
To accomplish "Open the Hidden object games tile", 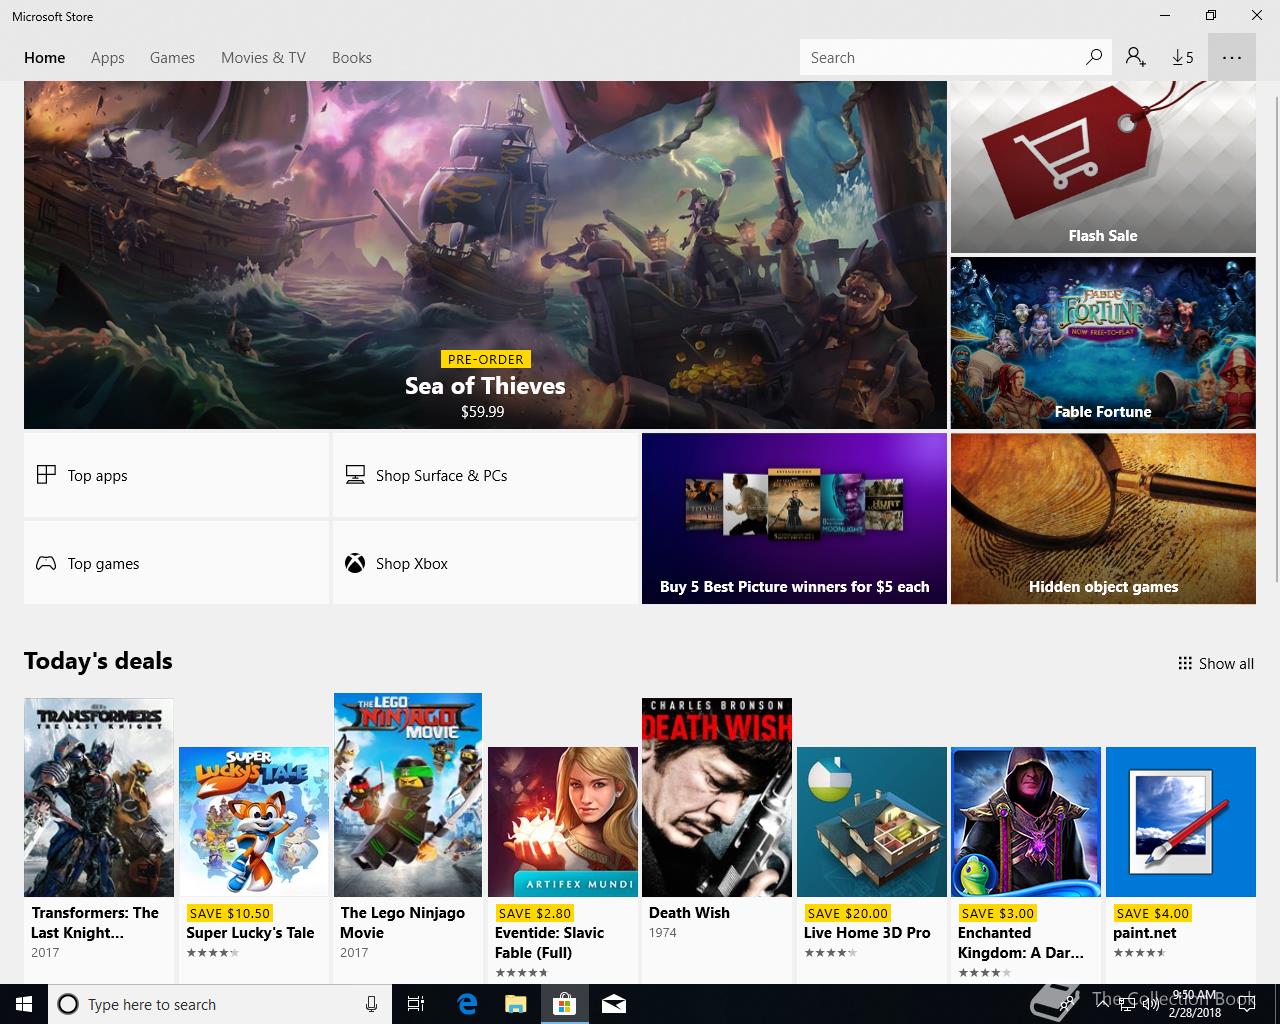I will click(1103, 519).
